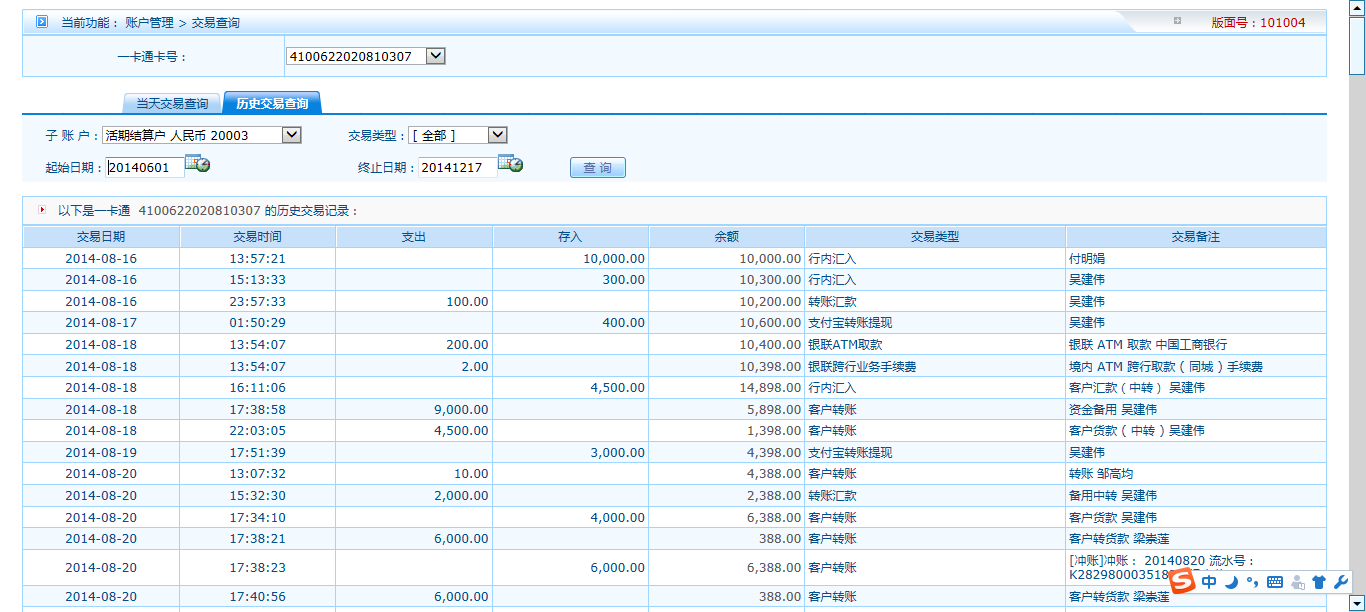Open the Sogou skin shirt icon

(1318, 582)
